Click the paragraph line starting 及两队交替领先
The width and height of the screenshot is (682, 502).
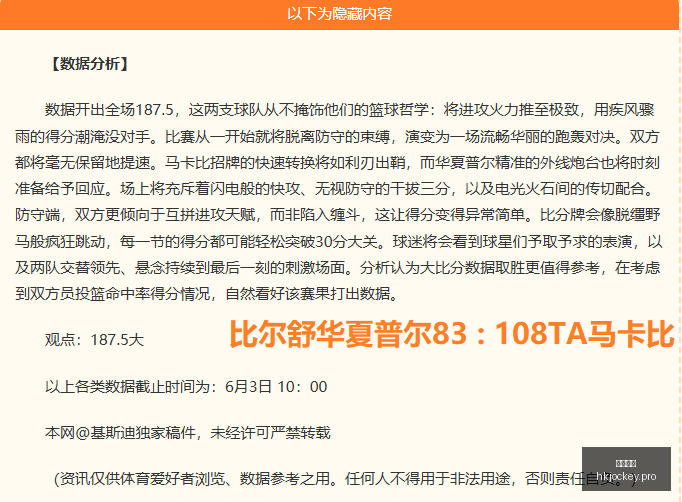(338, 268)
